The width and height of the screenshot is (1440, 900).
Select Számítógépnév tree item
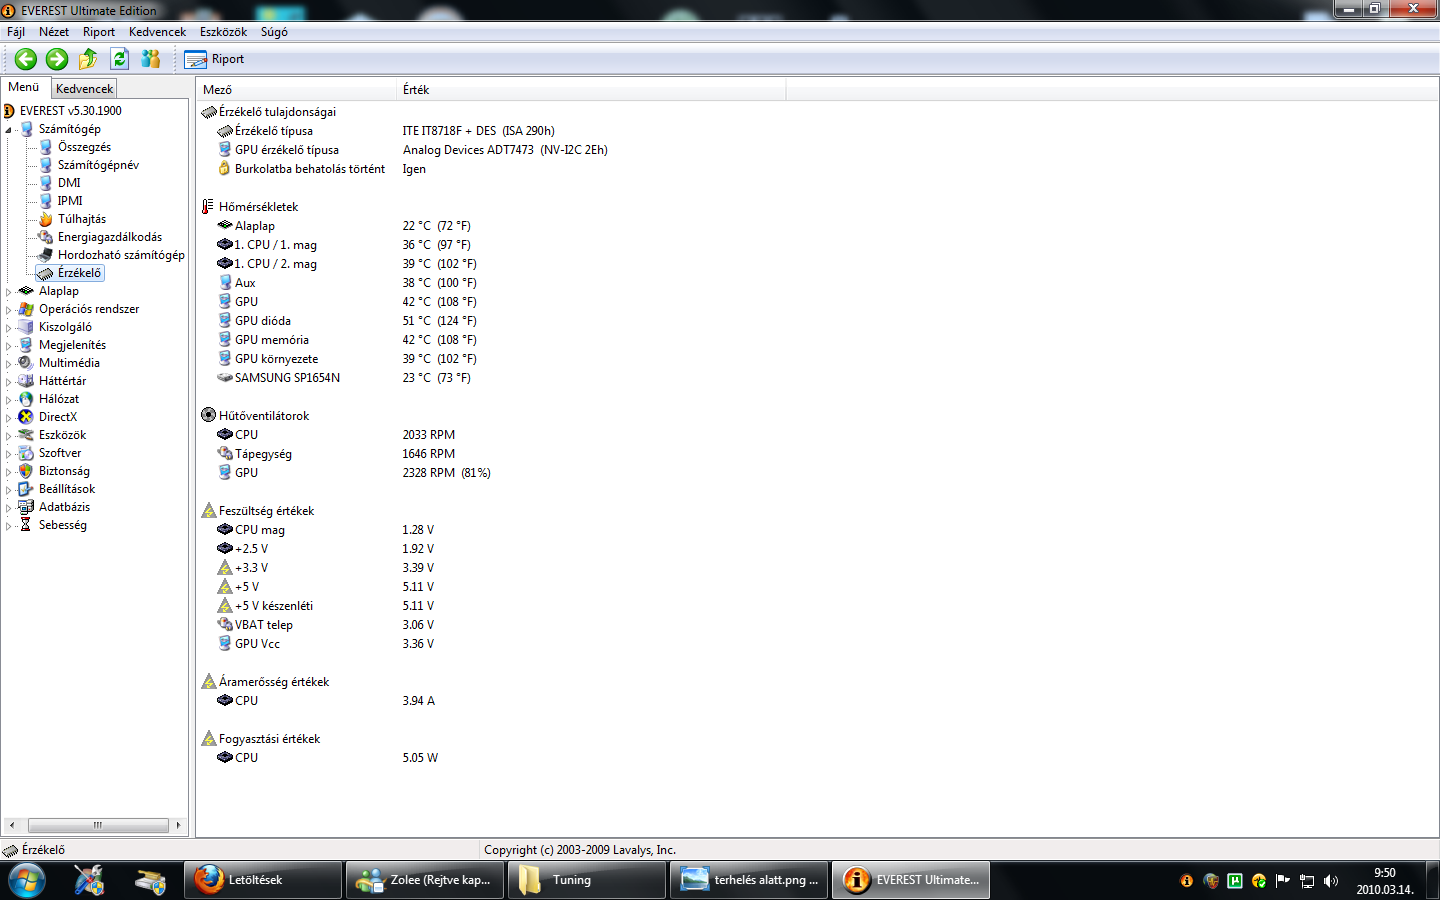point(98,165)
